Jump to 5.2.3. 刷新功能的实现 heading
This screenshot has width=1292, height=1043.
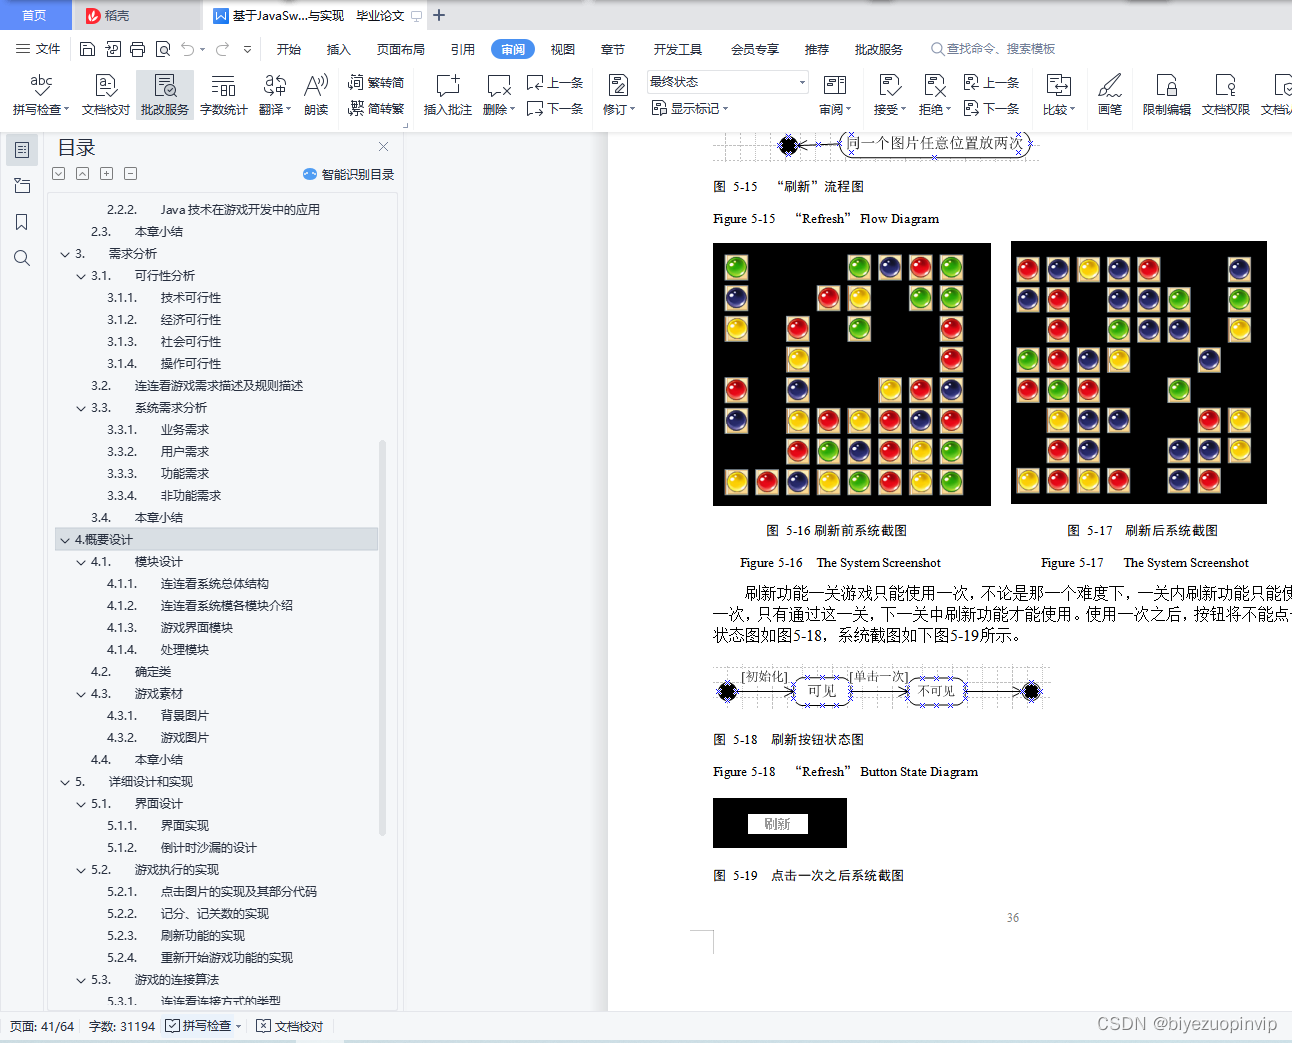click(176, 936)
